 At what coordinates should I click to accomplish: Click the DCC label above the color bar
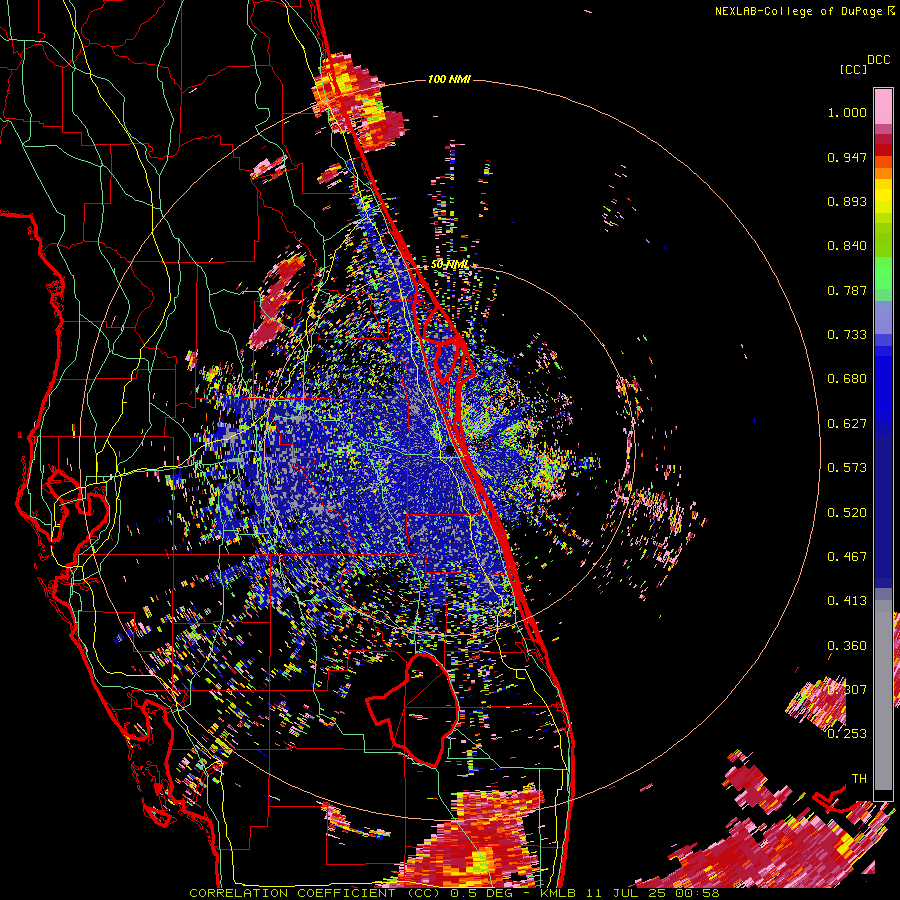coord(879,60)
